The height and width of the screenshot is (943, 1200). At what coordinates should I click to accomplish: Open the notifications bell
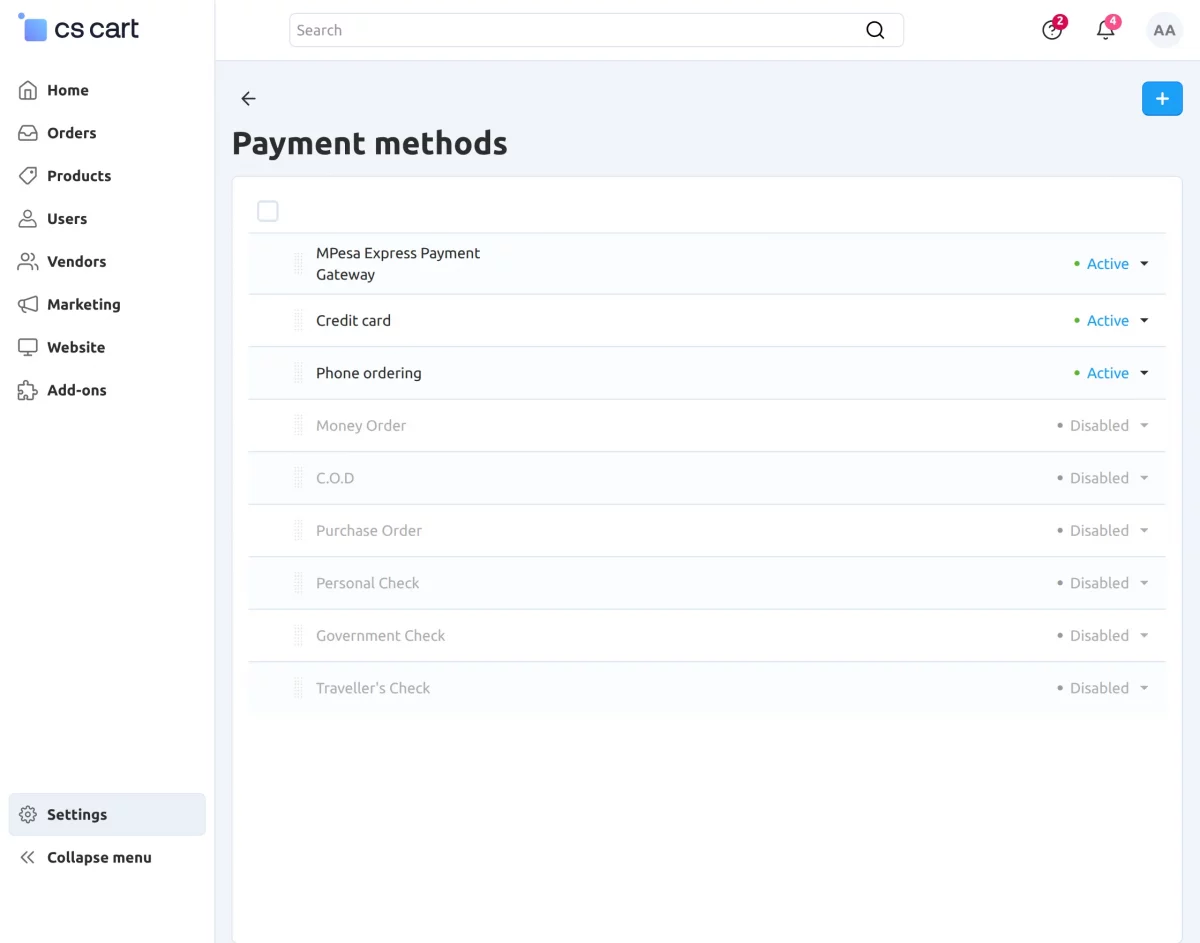point(1106,30)
